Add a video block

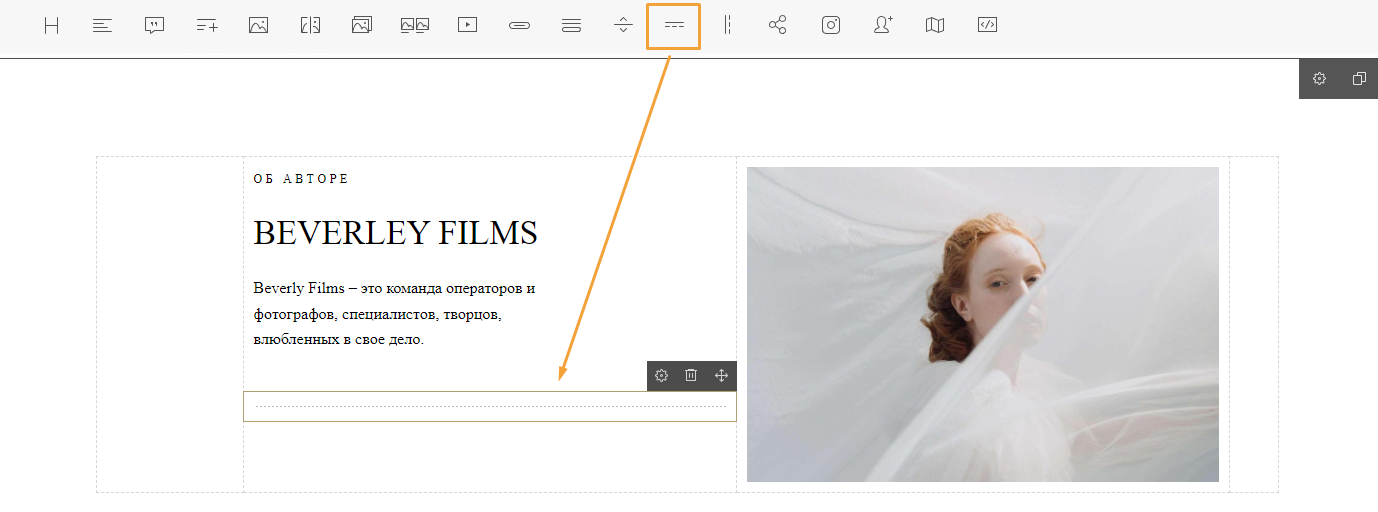tap(467, 26)
